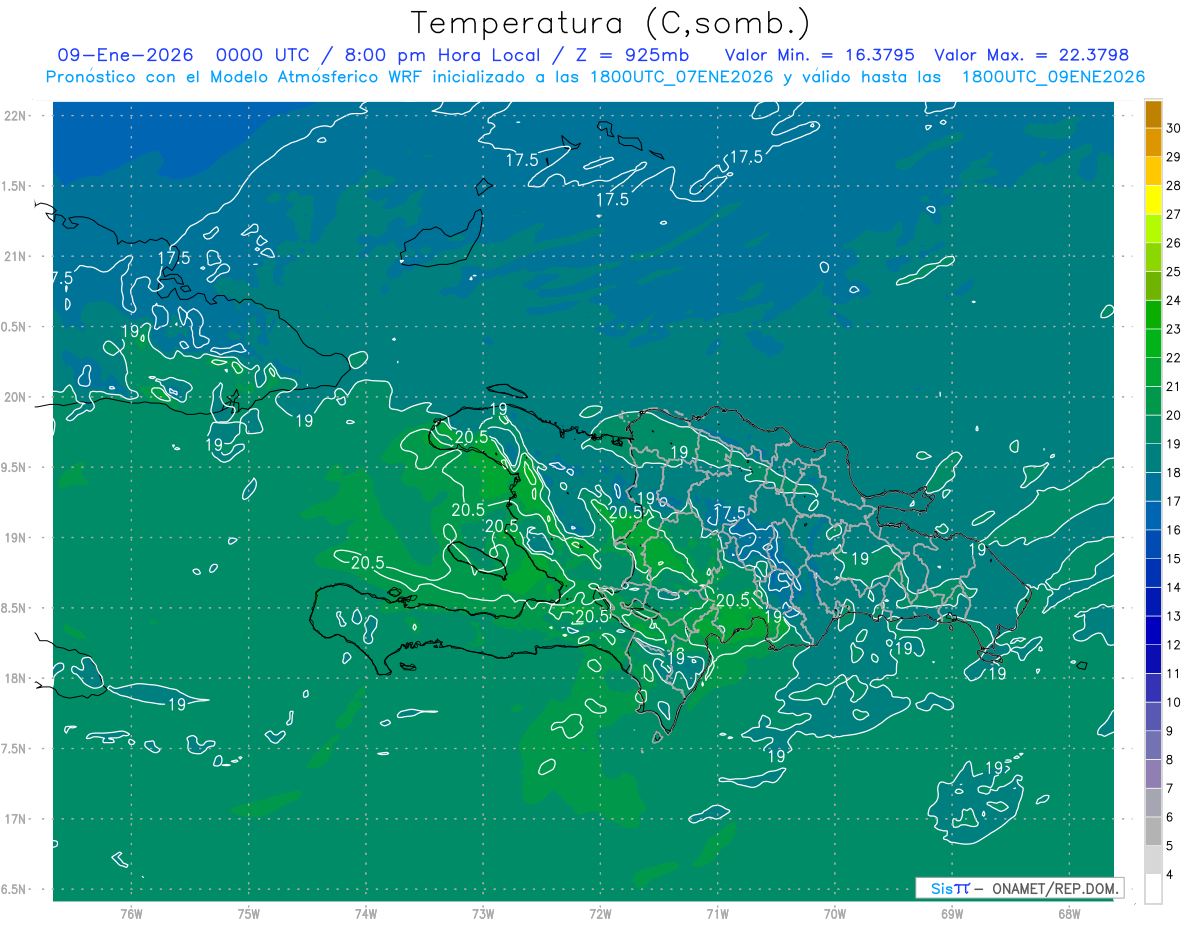Click legend value "30"
Image resolution: width=1200 pixels, height=927 pixels.
(x=1174, y=128)
